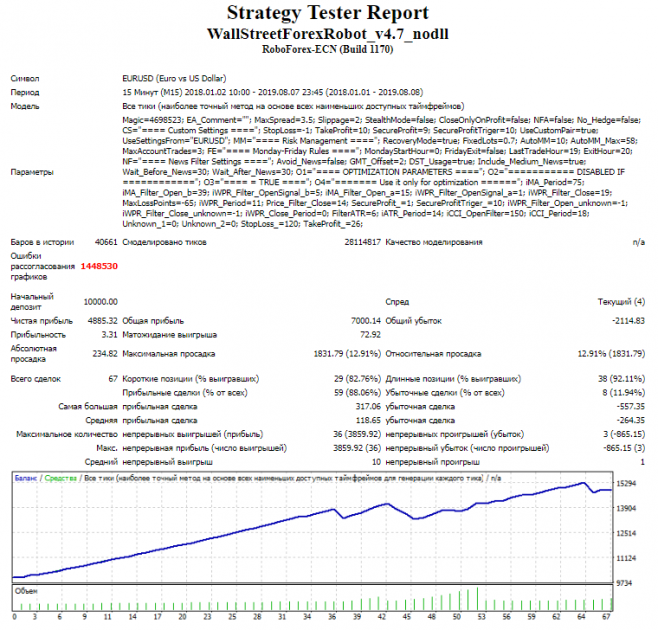Image resolution: width=658 pixels, height=630 pixels.
Task: Click the short positions value 29 (82.76%)
Action: pos(358,379)
